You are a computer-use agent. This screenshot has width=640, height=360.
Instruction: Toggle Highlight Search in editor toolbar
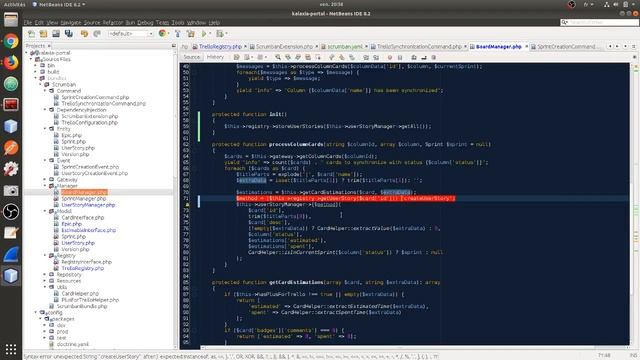(x=308, y=58)
